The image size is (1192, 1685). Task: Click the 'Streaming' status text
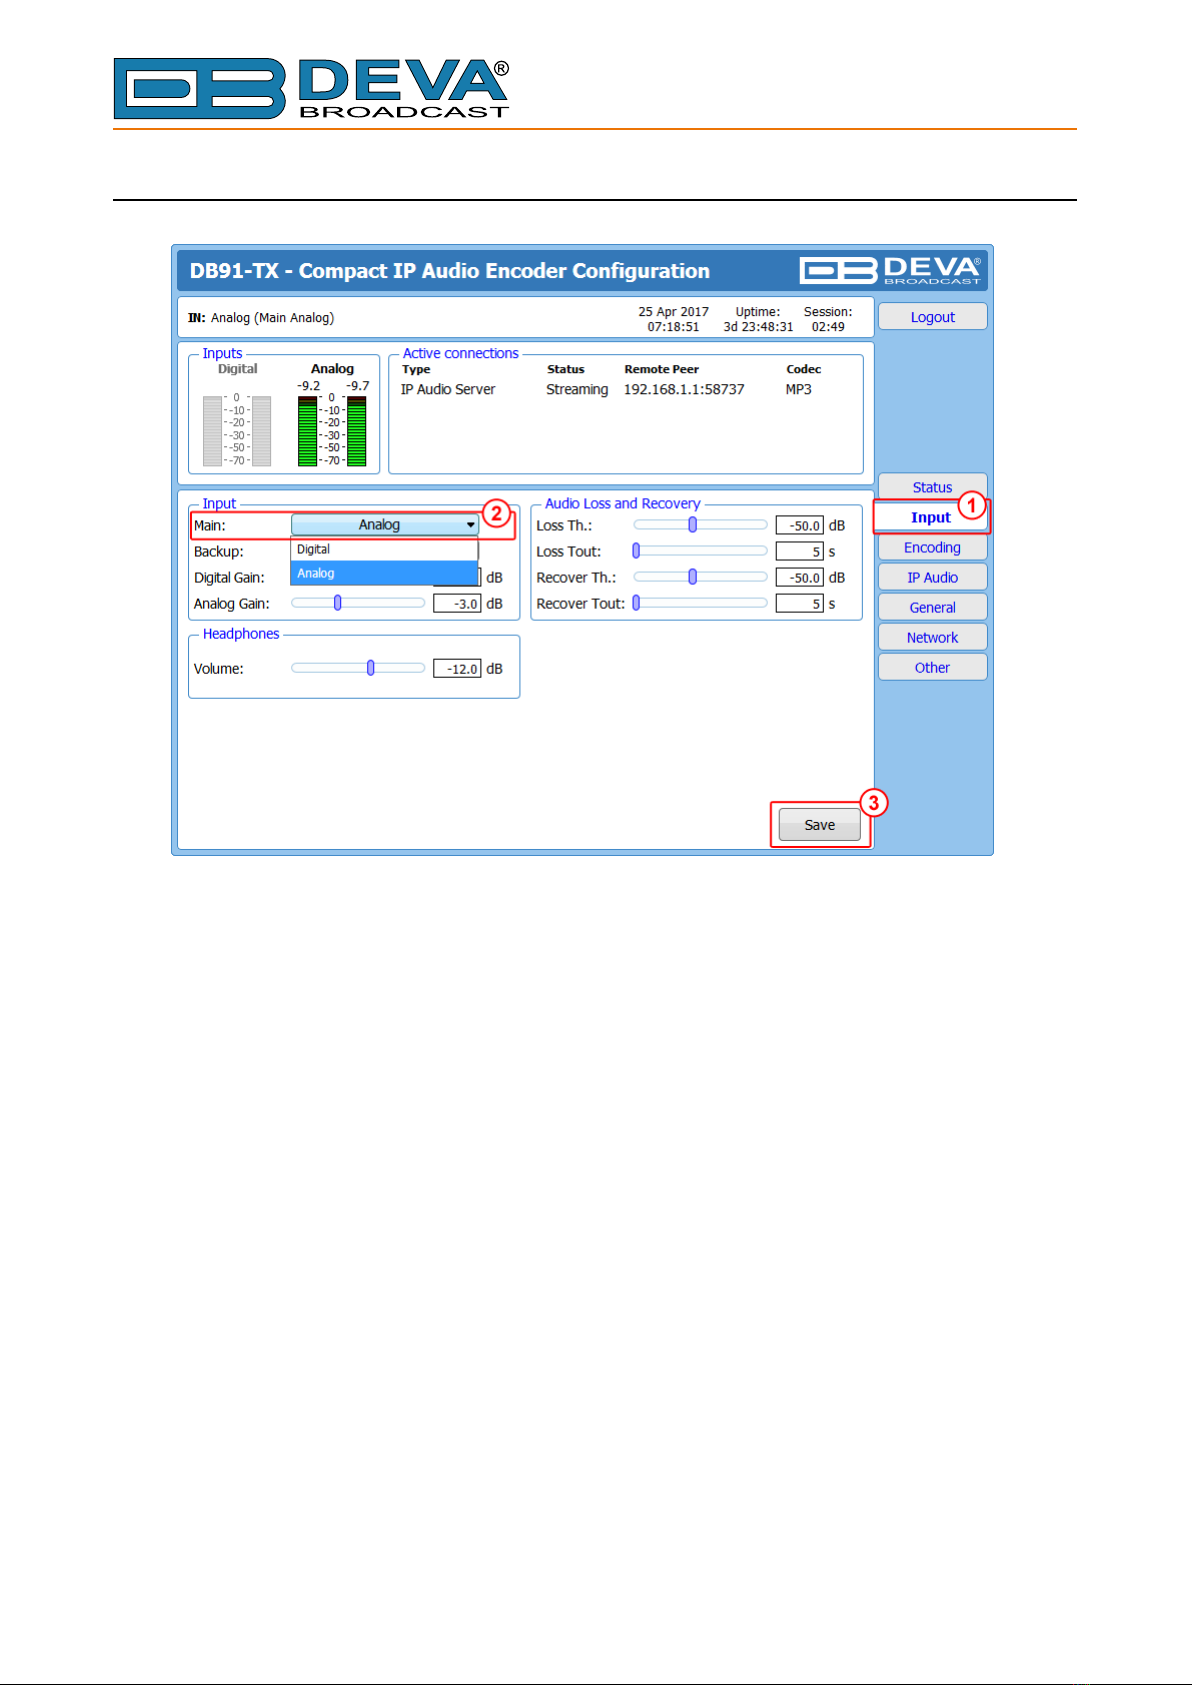tap(577, 389)
